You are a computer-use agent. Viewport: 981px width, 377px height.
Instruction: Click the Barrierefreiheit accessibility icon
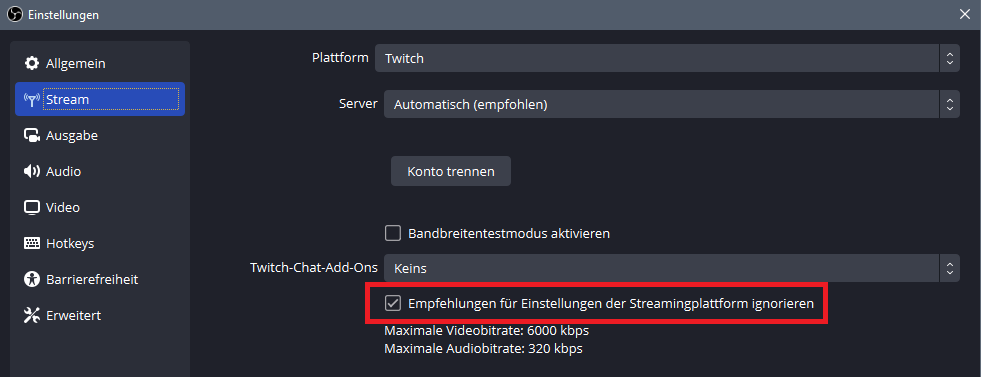31,279
